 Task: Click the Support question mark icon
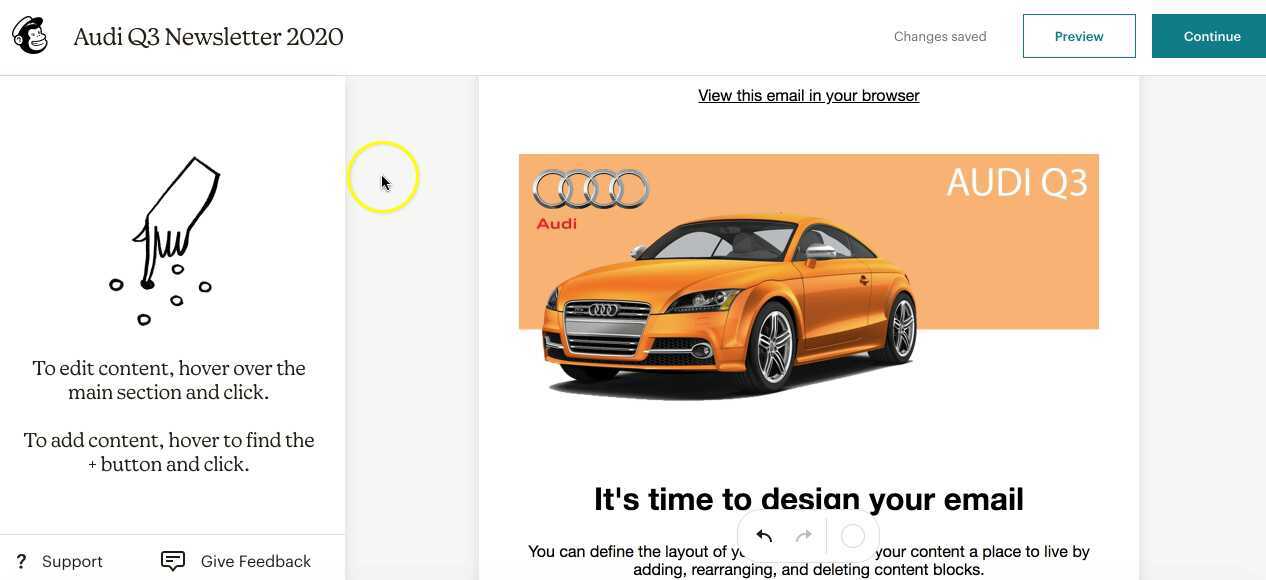point(22,561)
